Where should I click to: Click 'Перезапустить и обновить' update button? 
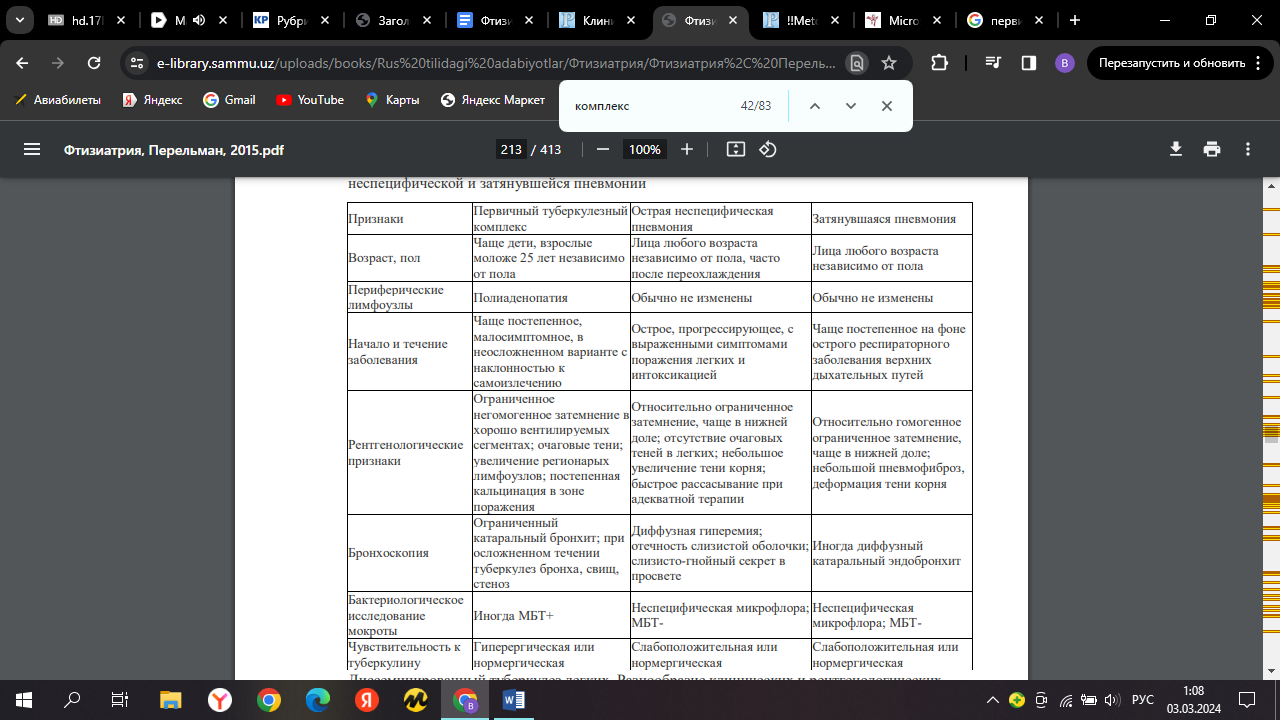1180,63
